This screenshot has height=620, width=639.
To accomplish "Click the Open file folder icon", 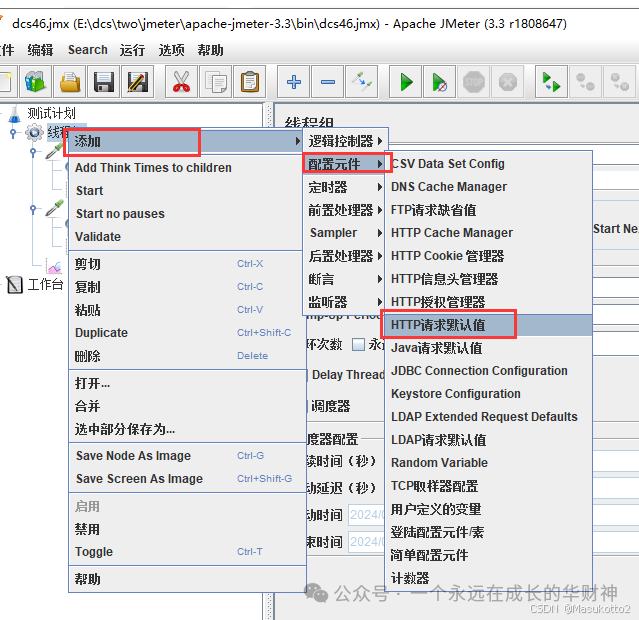I will 70,82.
